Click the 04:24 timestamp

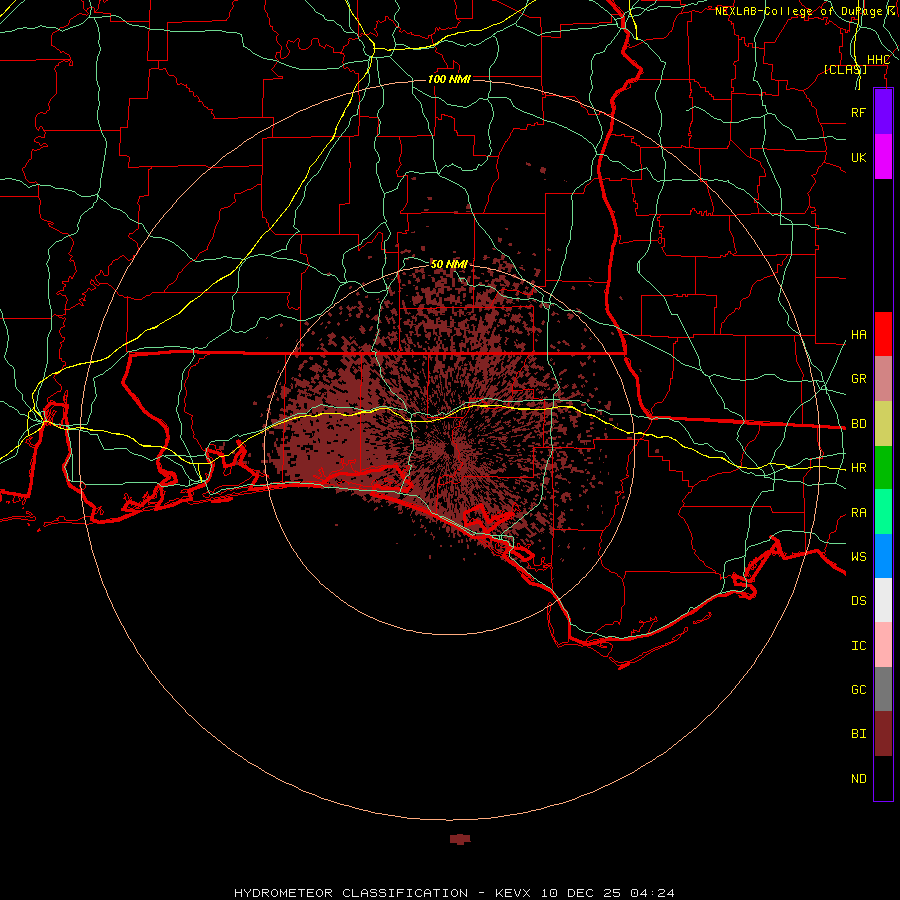[x=652, y=893]
